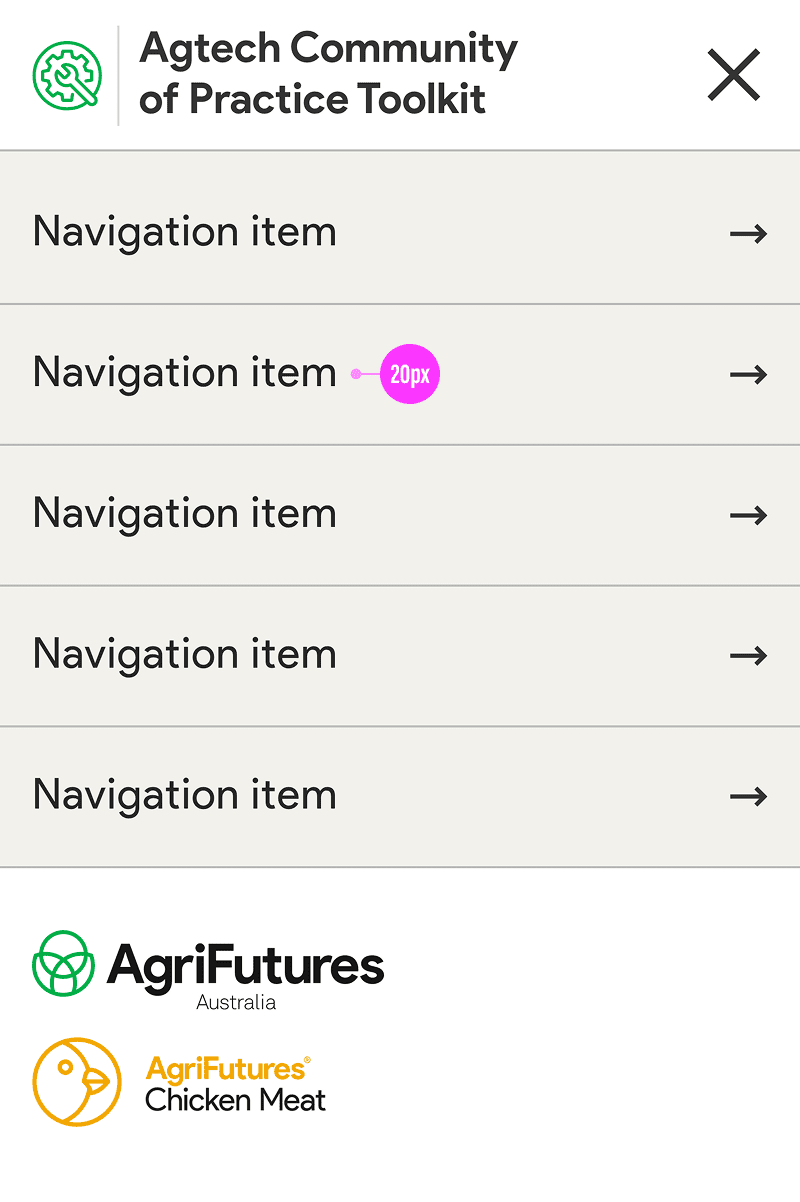800x1202 pixels.
Task: Open the fourth Navigation item label
Action: 185,655
